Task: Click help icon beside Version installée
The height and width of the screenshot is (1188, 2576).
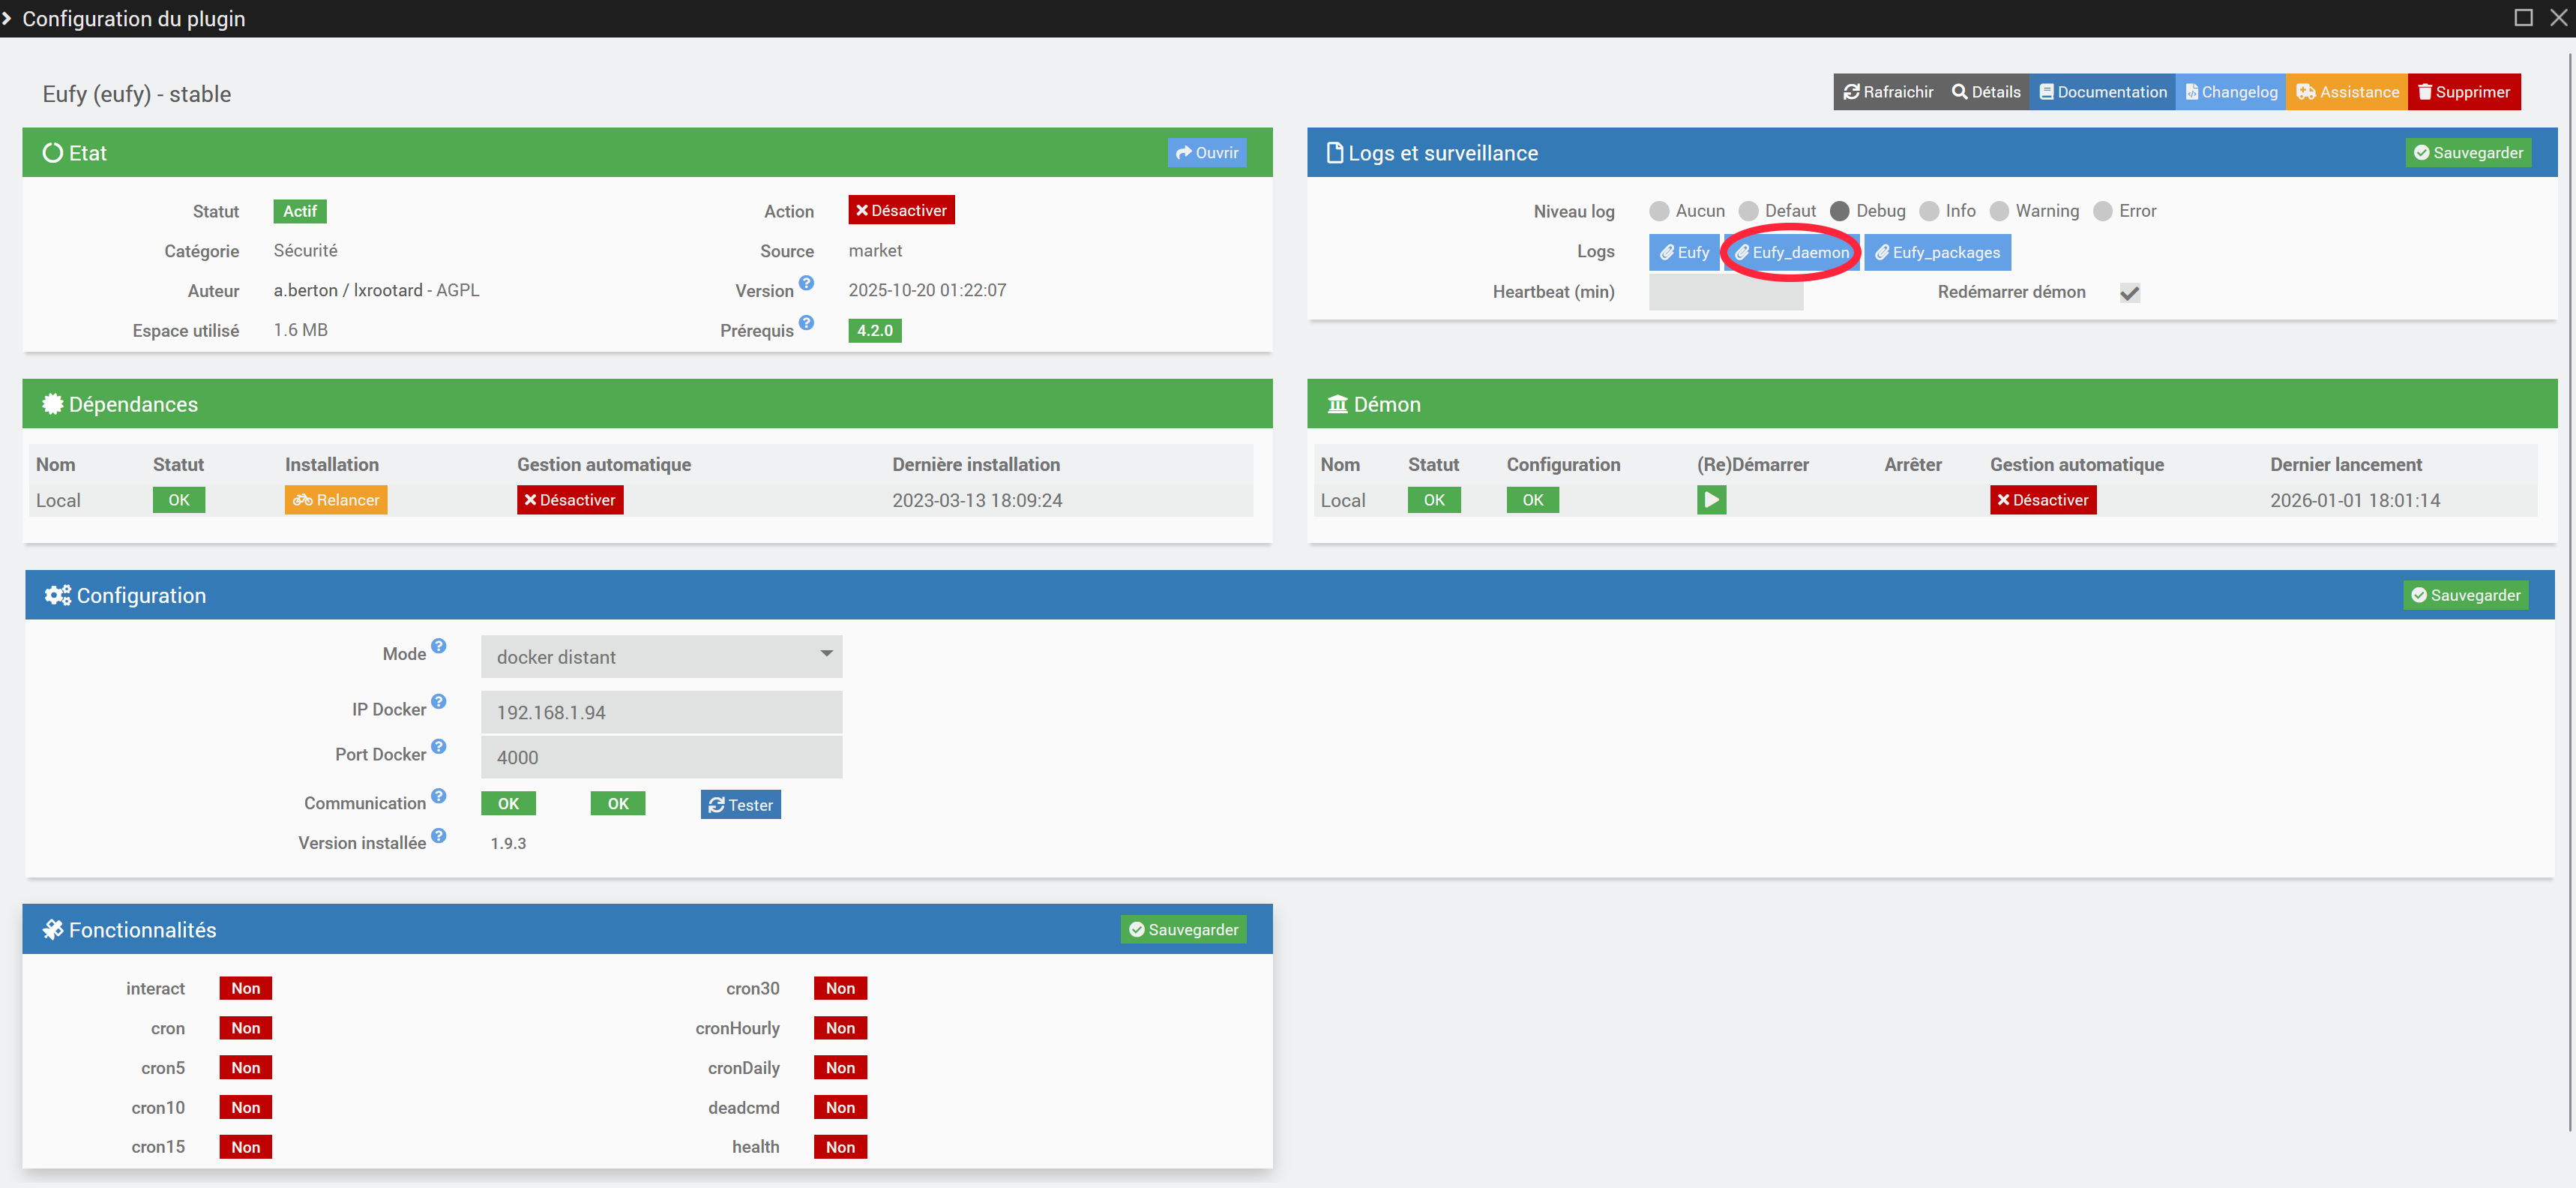Action: pyautogui.click(x=438, y=836)
